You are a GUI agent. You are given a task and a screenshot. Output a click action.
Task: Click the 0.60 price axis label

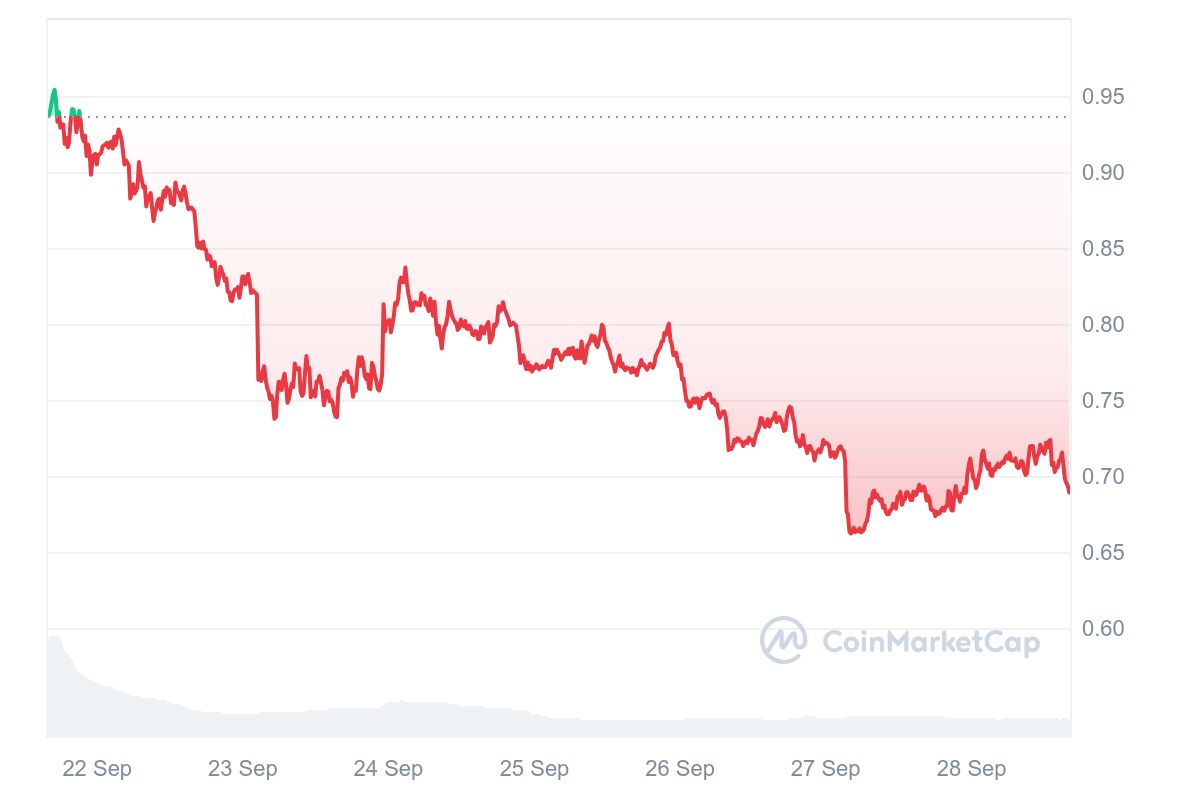(1104, 629)
